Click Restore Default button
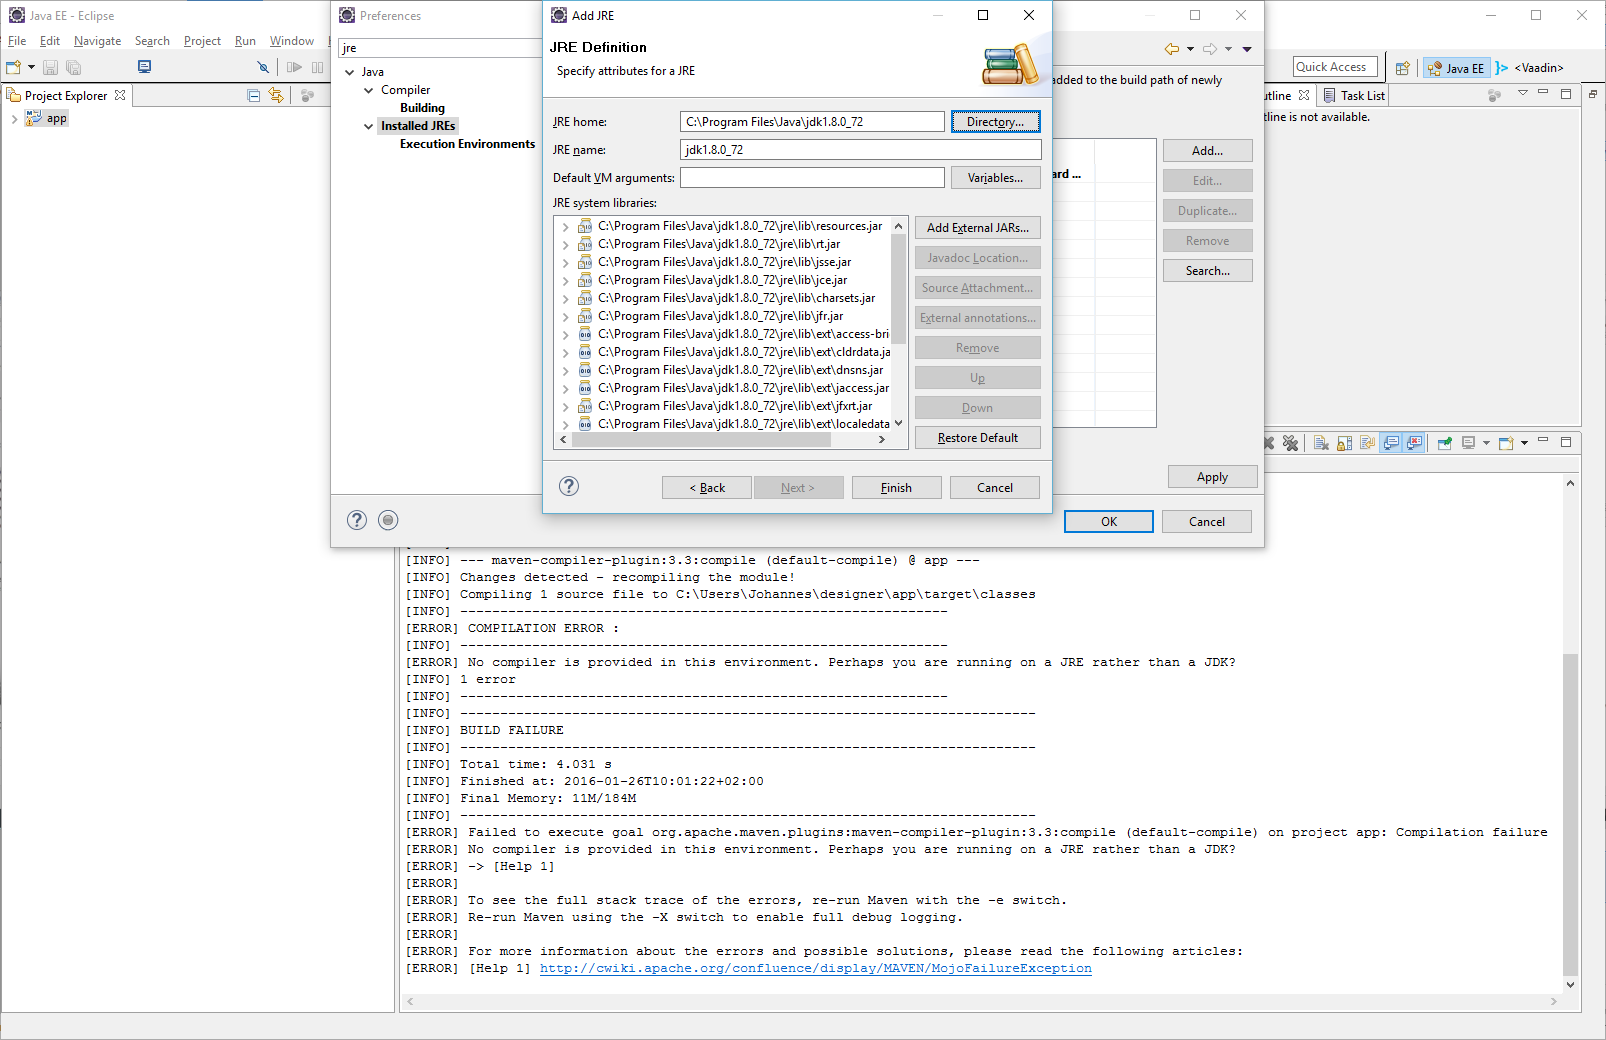 (978, 438)
